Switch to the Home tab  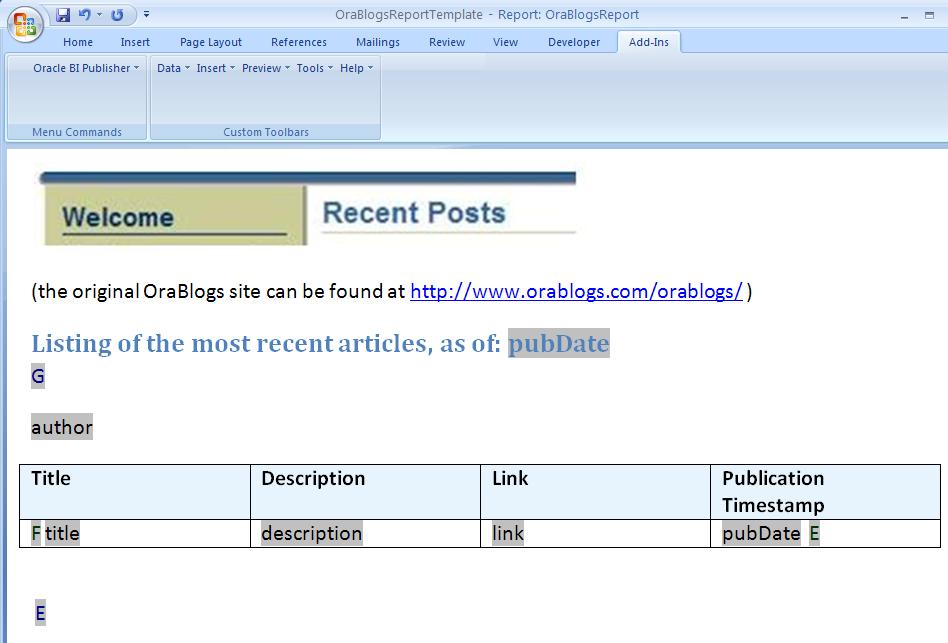click(78, 42)
